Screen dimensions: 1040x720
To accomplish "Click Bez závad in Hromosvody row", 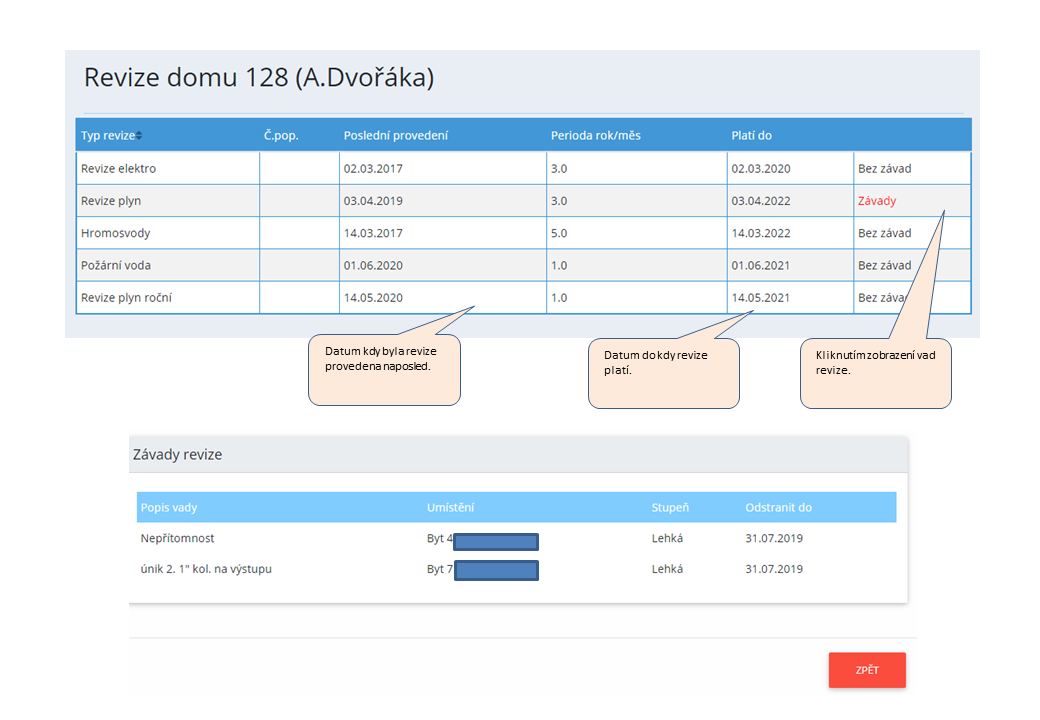I will coord(884,233).
